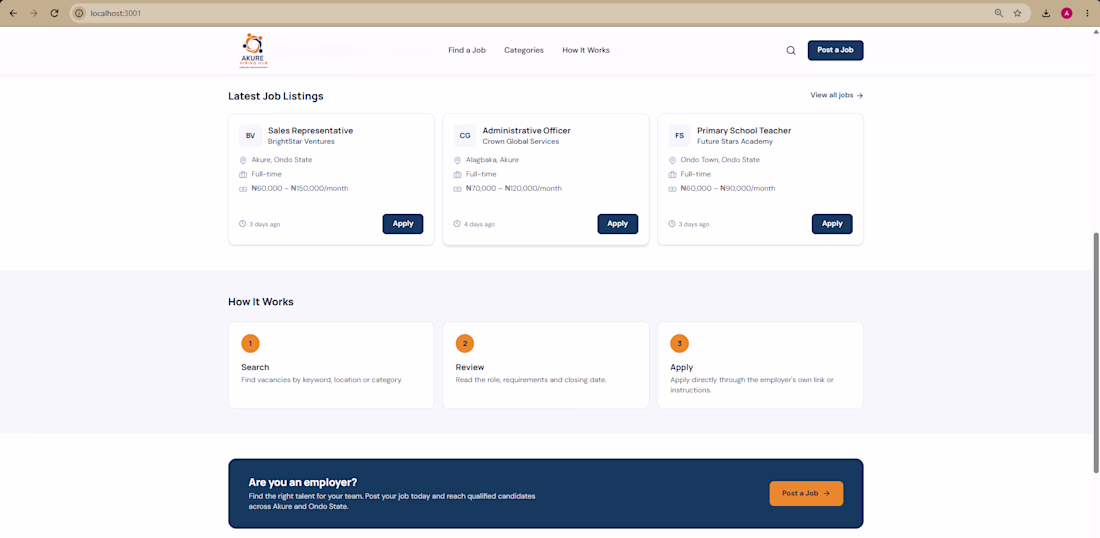This screenshot has height=538, width=1100.
Task: Click the browser forward arrow
Action: point(33,13)
